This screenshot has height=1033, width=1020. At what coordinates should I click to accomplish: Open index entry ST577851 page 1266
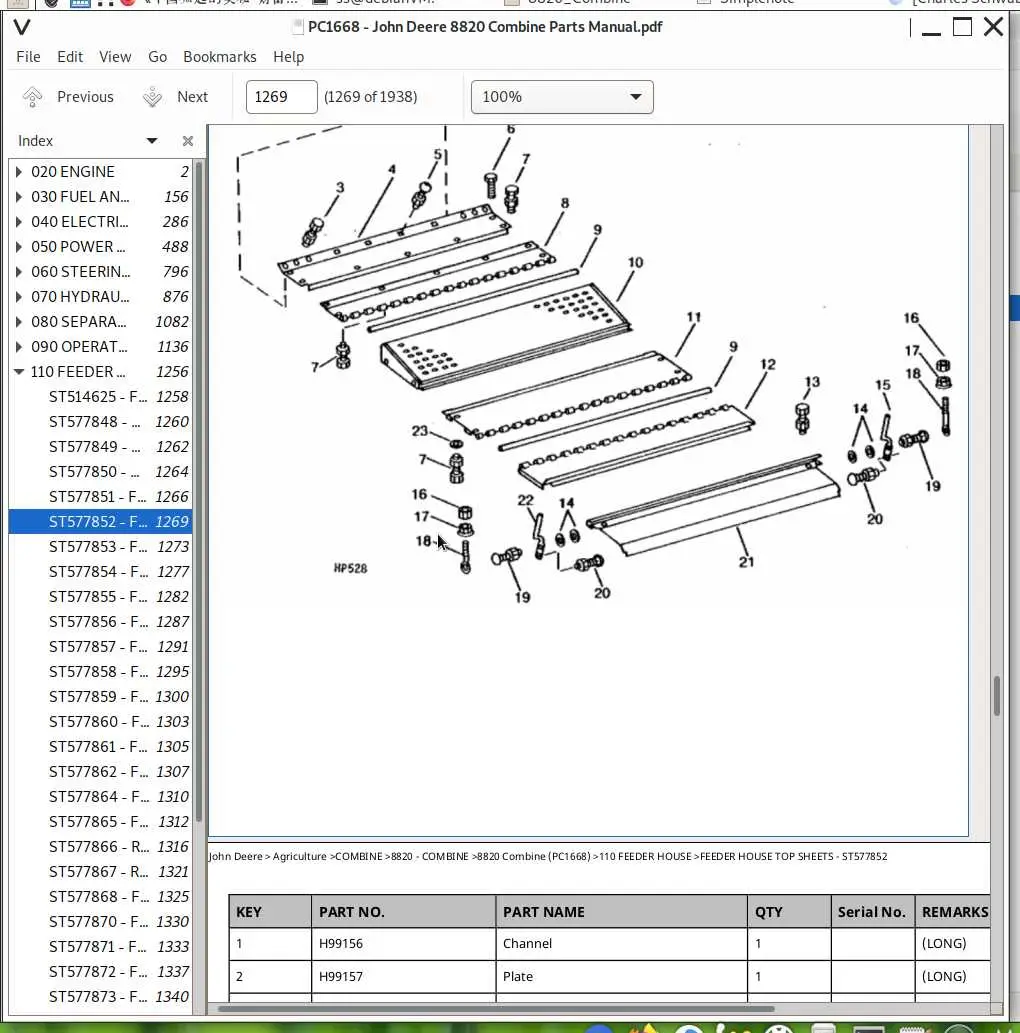pyautogui.click(x=101, y=497)
